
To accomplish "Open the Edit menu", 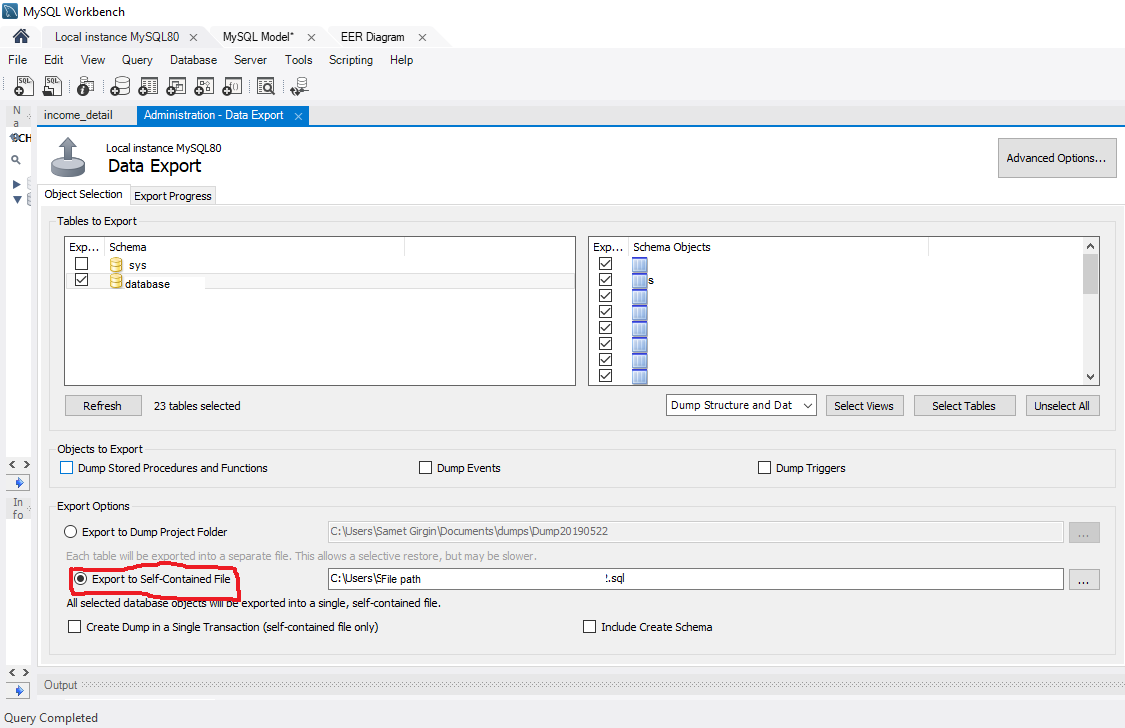I will point(54,60).
